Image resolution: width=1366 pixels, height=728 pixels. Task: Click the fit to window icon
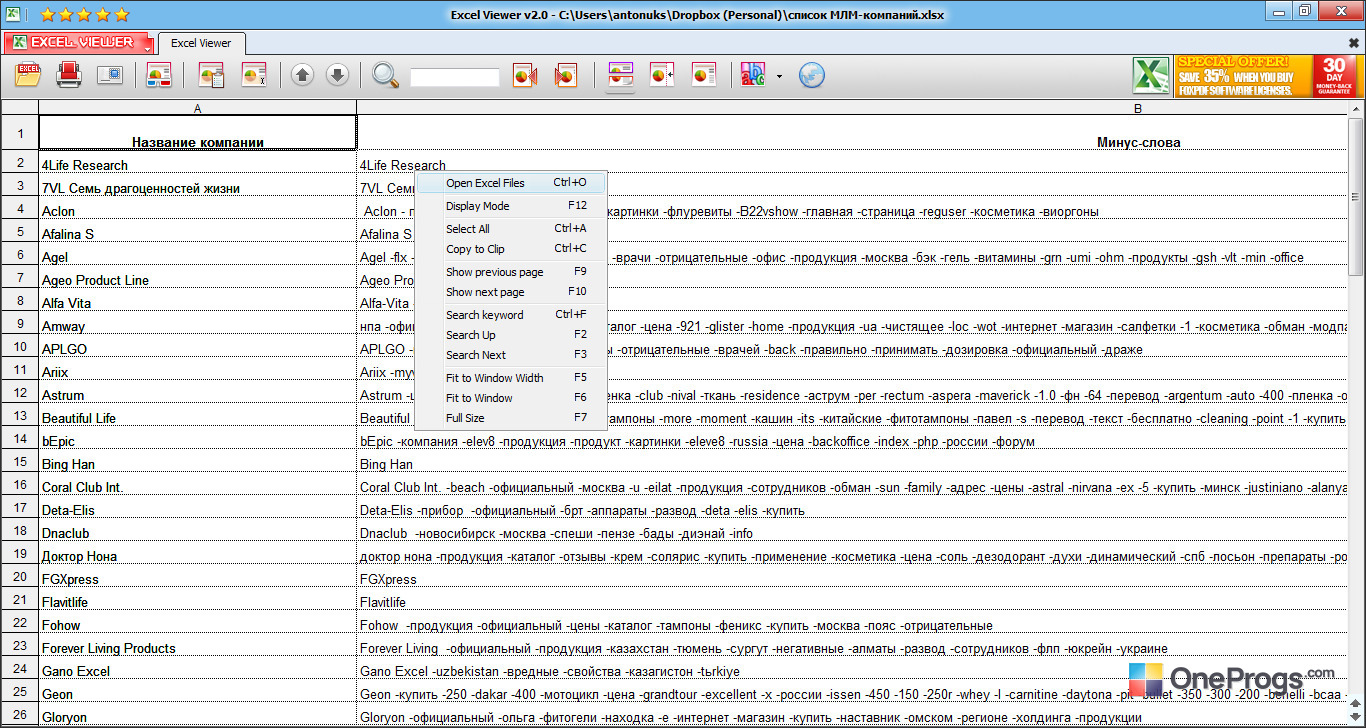click(x=662, y=75)
